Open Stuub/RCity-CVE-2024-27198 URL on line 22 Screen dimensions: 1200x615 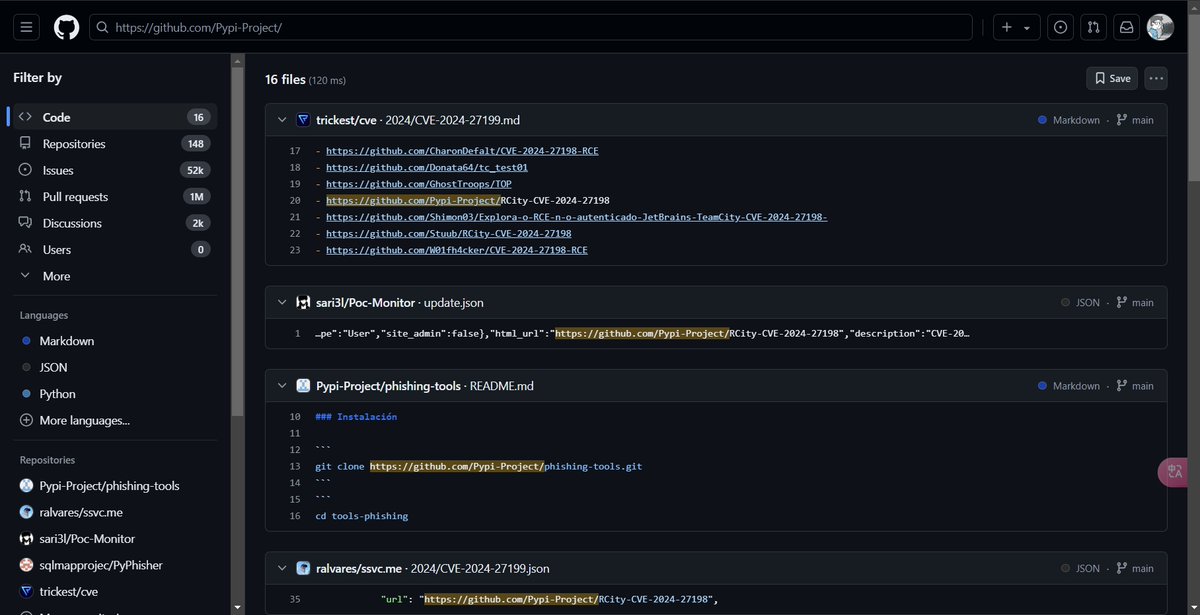(x=448, y=233)
